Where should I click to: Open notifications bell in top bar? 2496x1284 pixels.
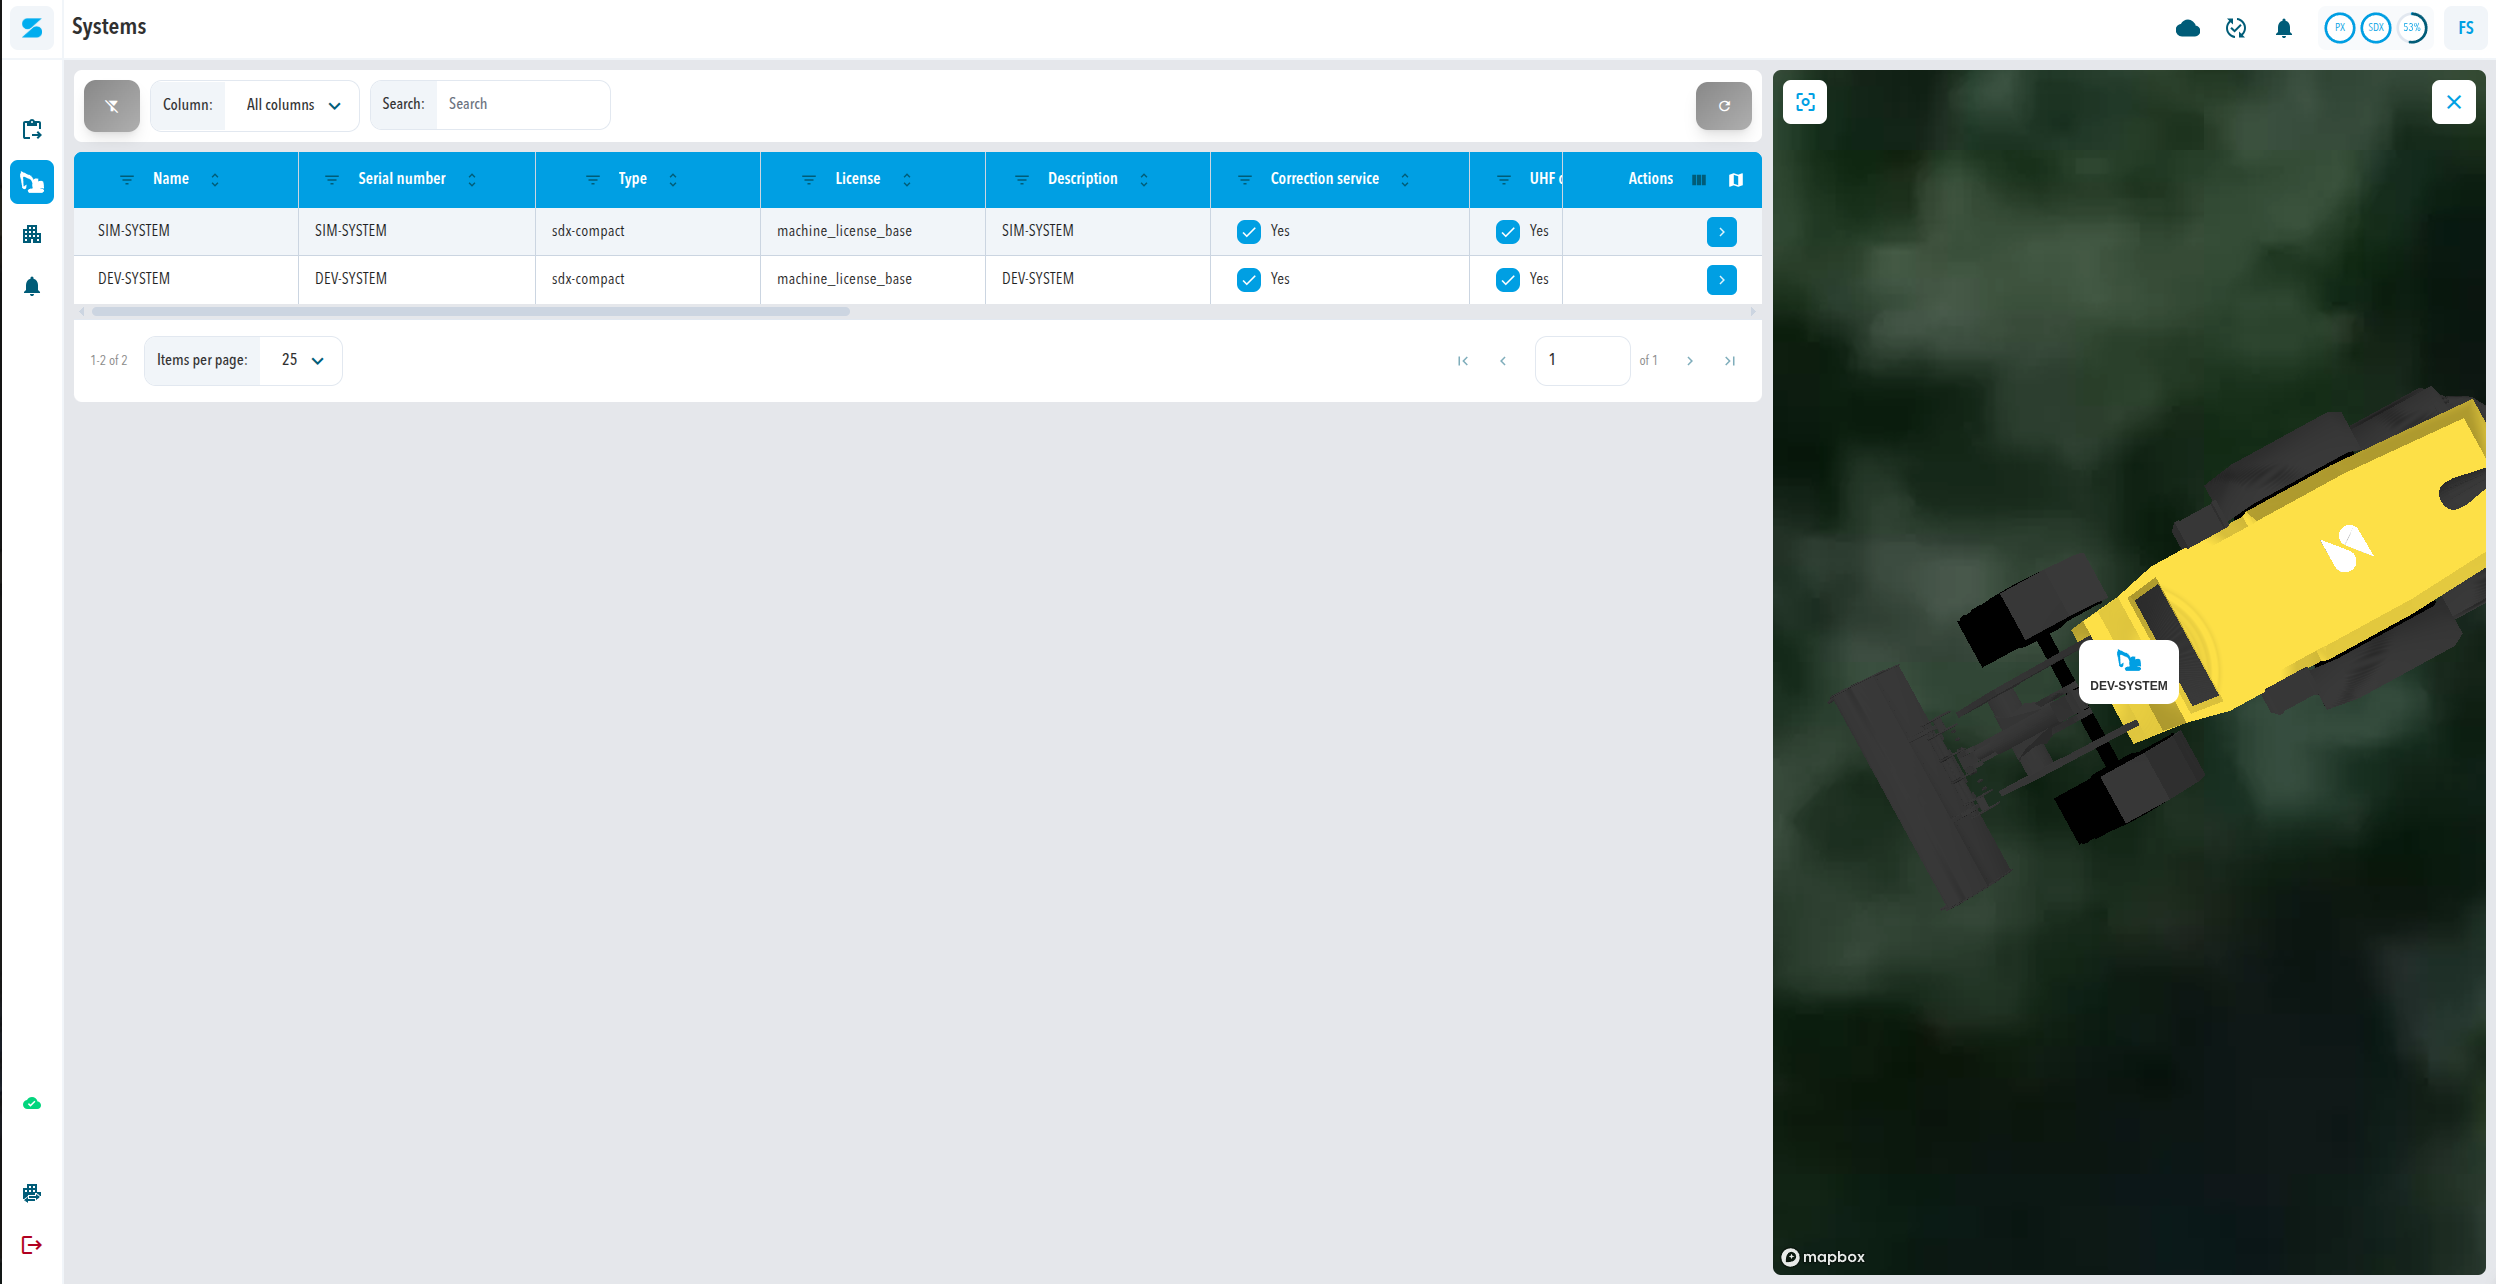click(2284, 28)
